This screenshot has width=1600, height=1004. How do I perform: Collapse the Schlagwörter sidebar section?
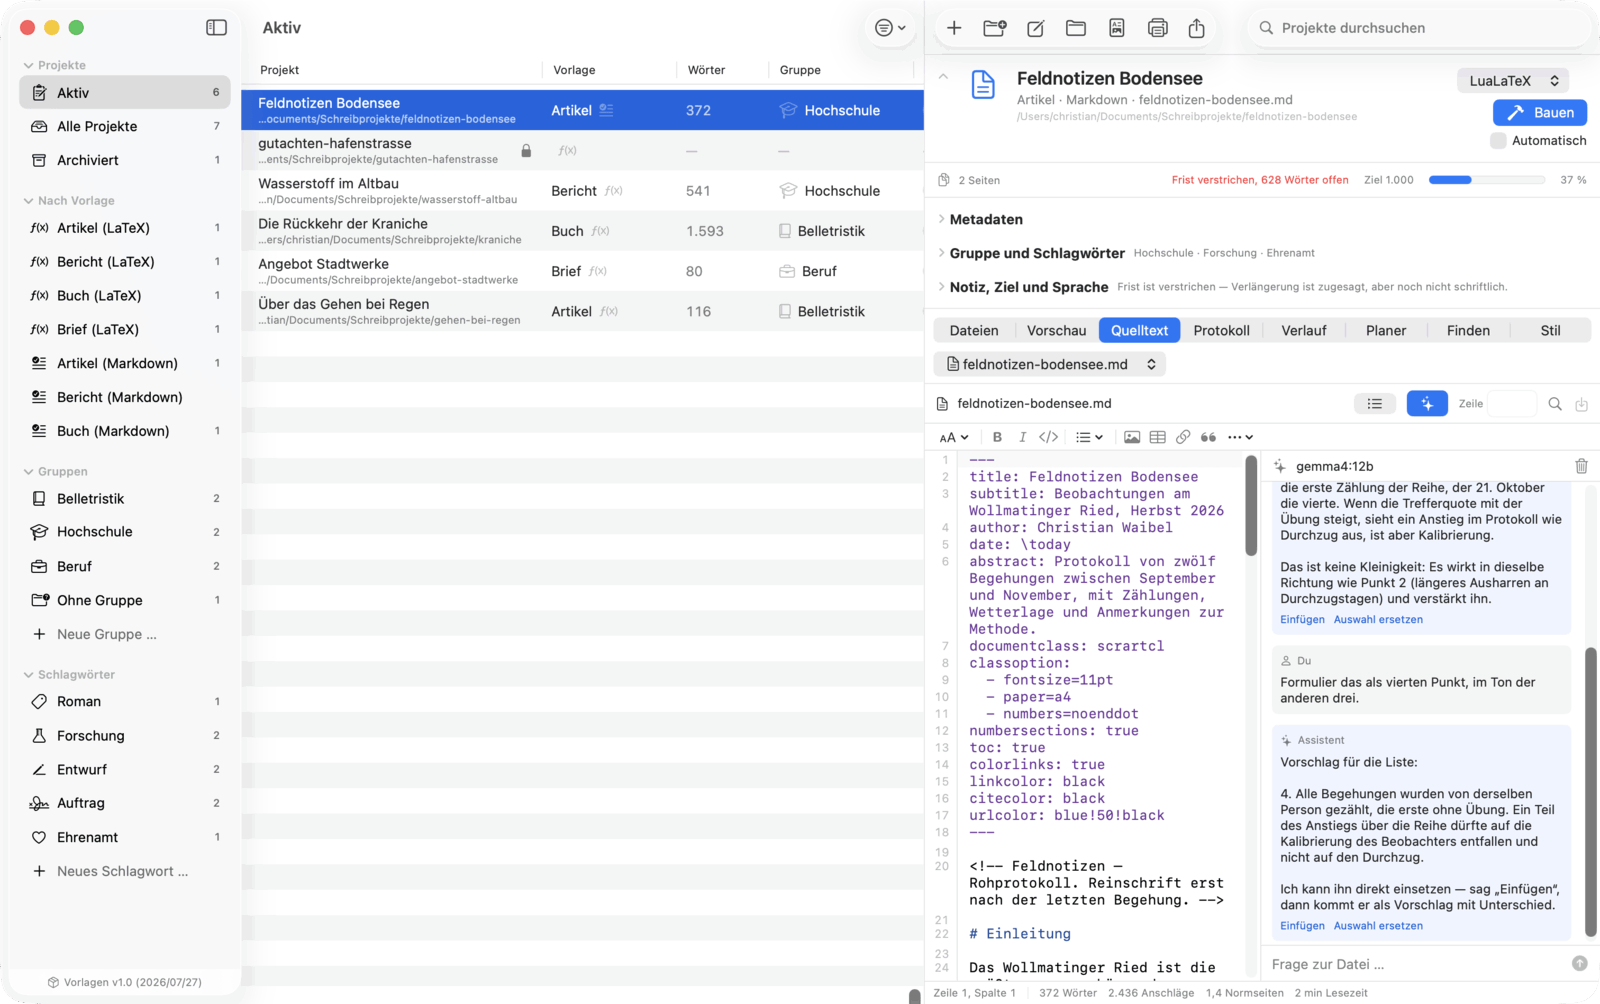click(28, 675)
